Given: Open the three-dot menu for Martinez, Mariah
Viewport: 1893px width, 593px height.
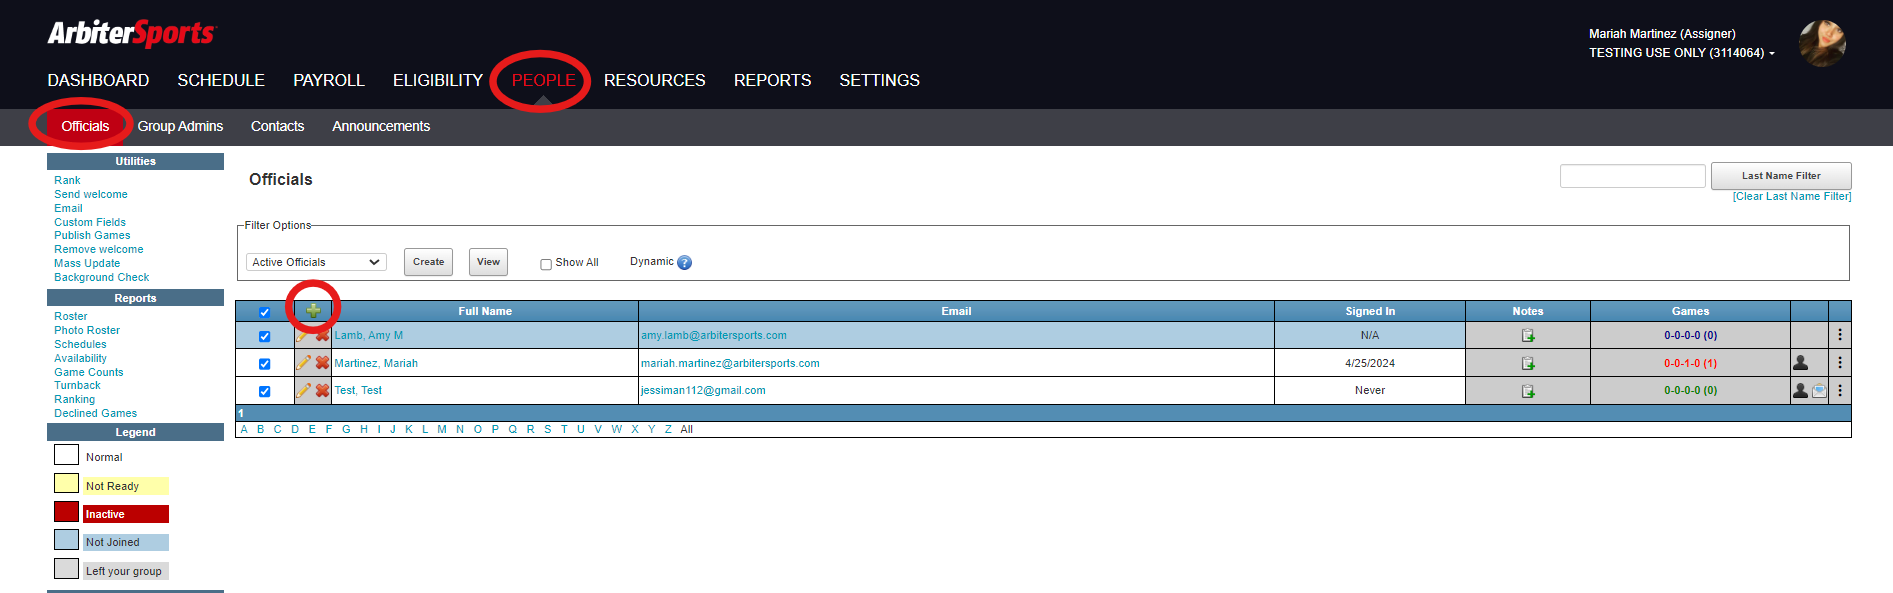Looking at the screenshot, I should (1840, 363).
